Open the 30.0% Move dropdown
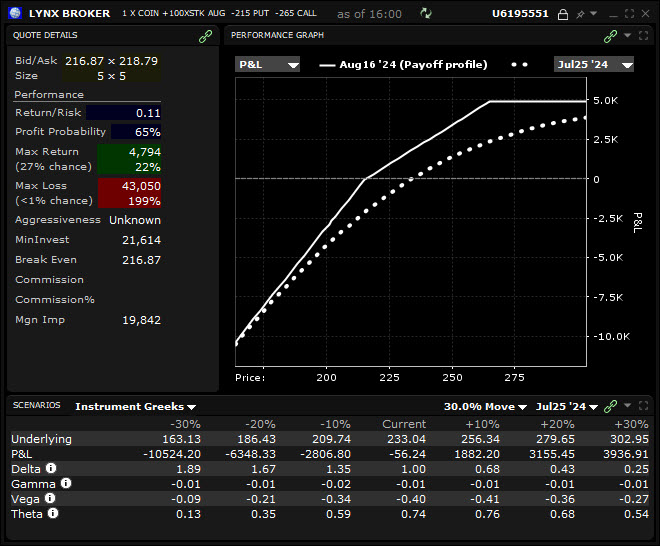Viewport: 660px width, 546px height. click(485, 406)
